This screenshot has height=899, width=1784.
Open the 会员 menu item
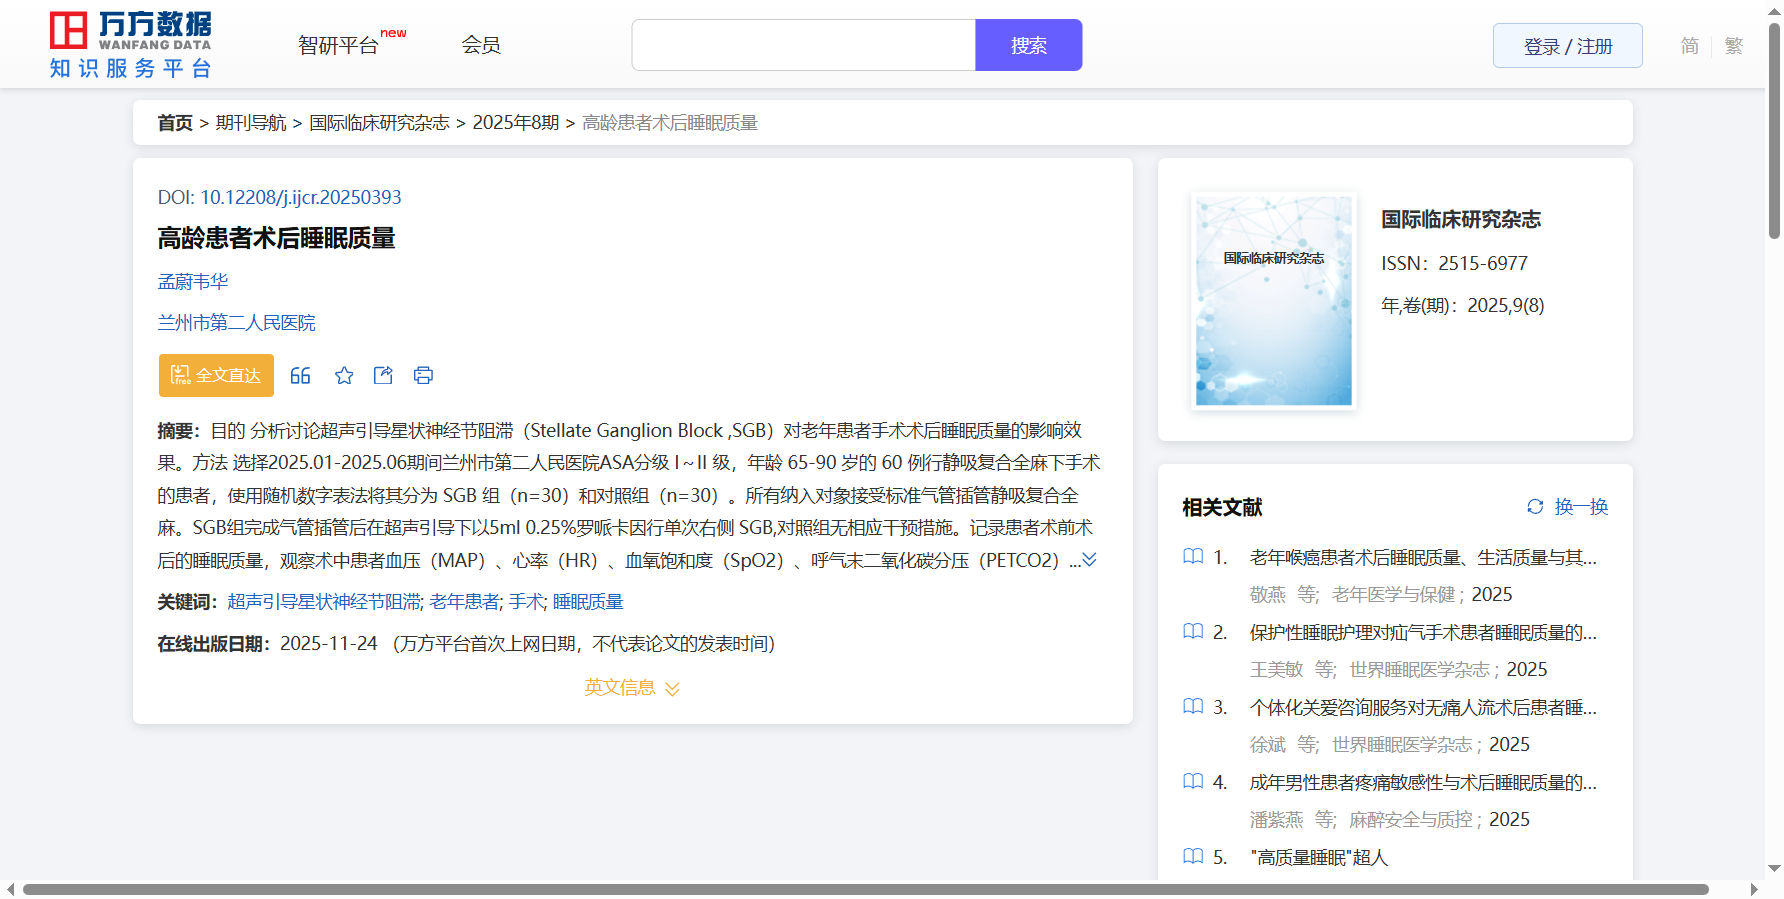(x=481, y=45)
